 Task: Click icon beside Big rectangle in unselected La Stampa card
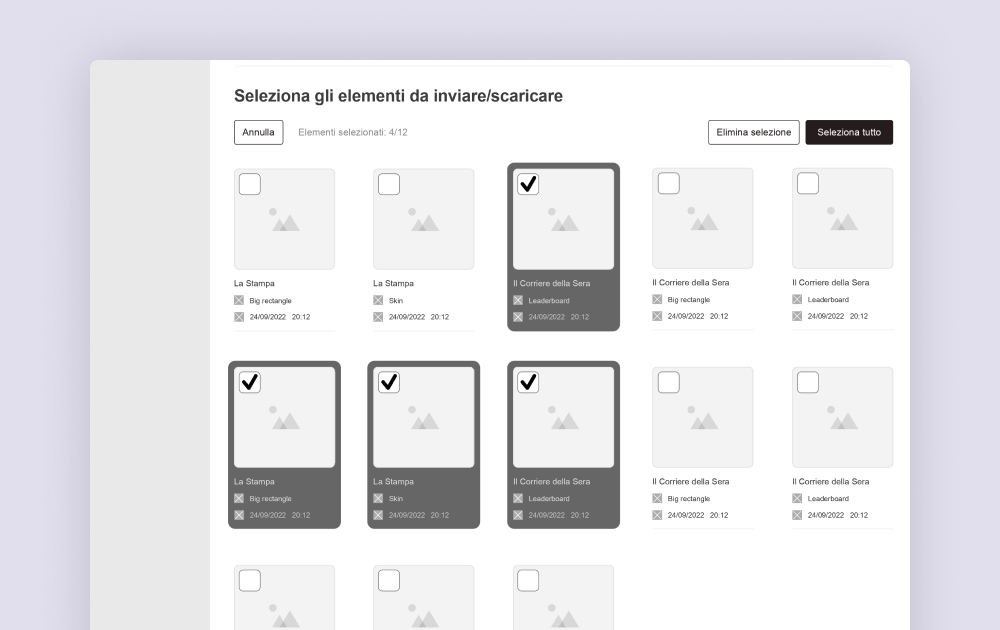coord(239,300)
